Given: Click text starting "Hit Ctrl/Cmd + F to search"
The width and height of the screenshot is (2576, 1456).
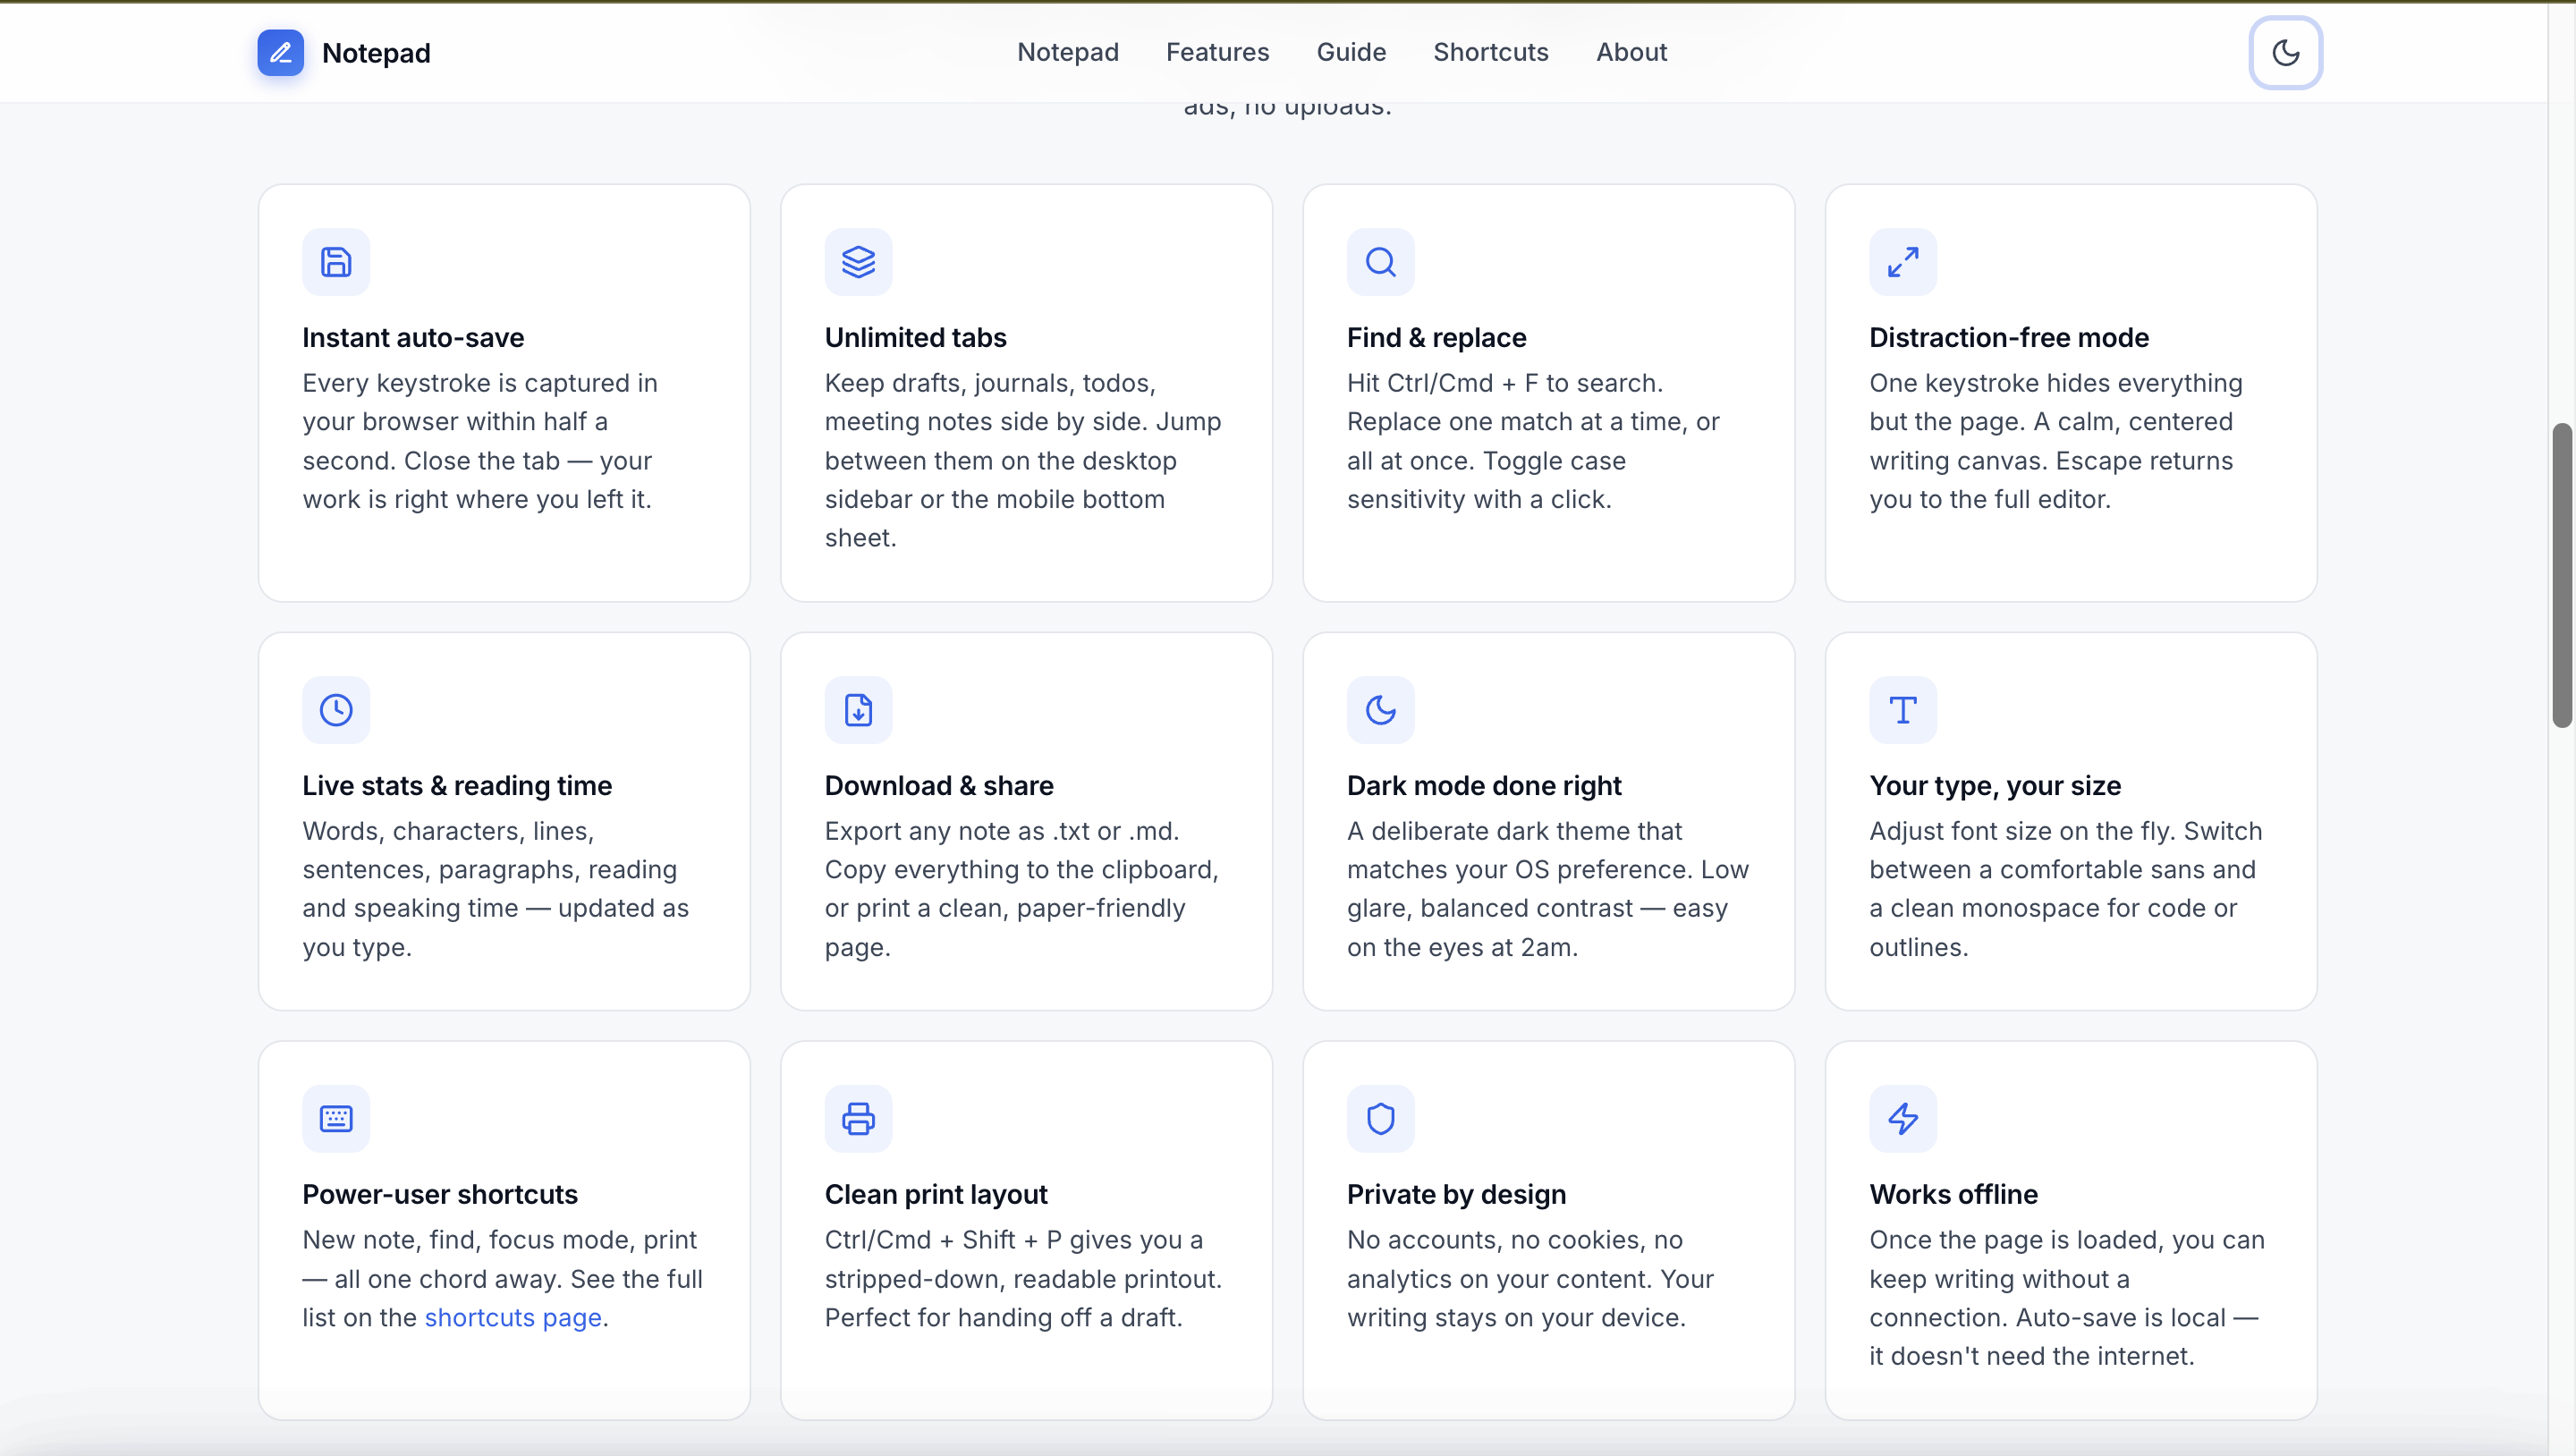Looking at the screenshot, I should tap(1533, 441).
